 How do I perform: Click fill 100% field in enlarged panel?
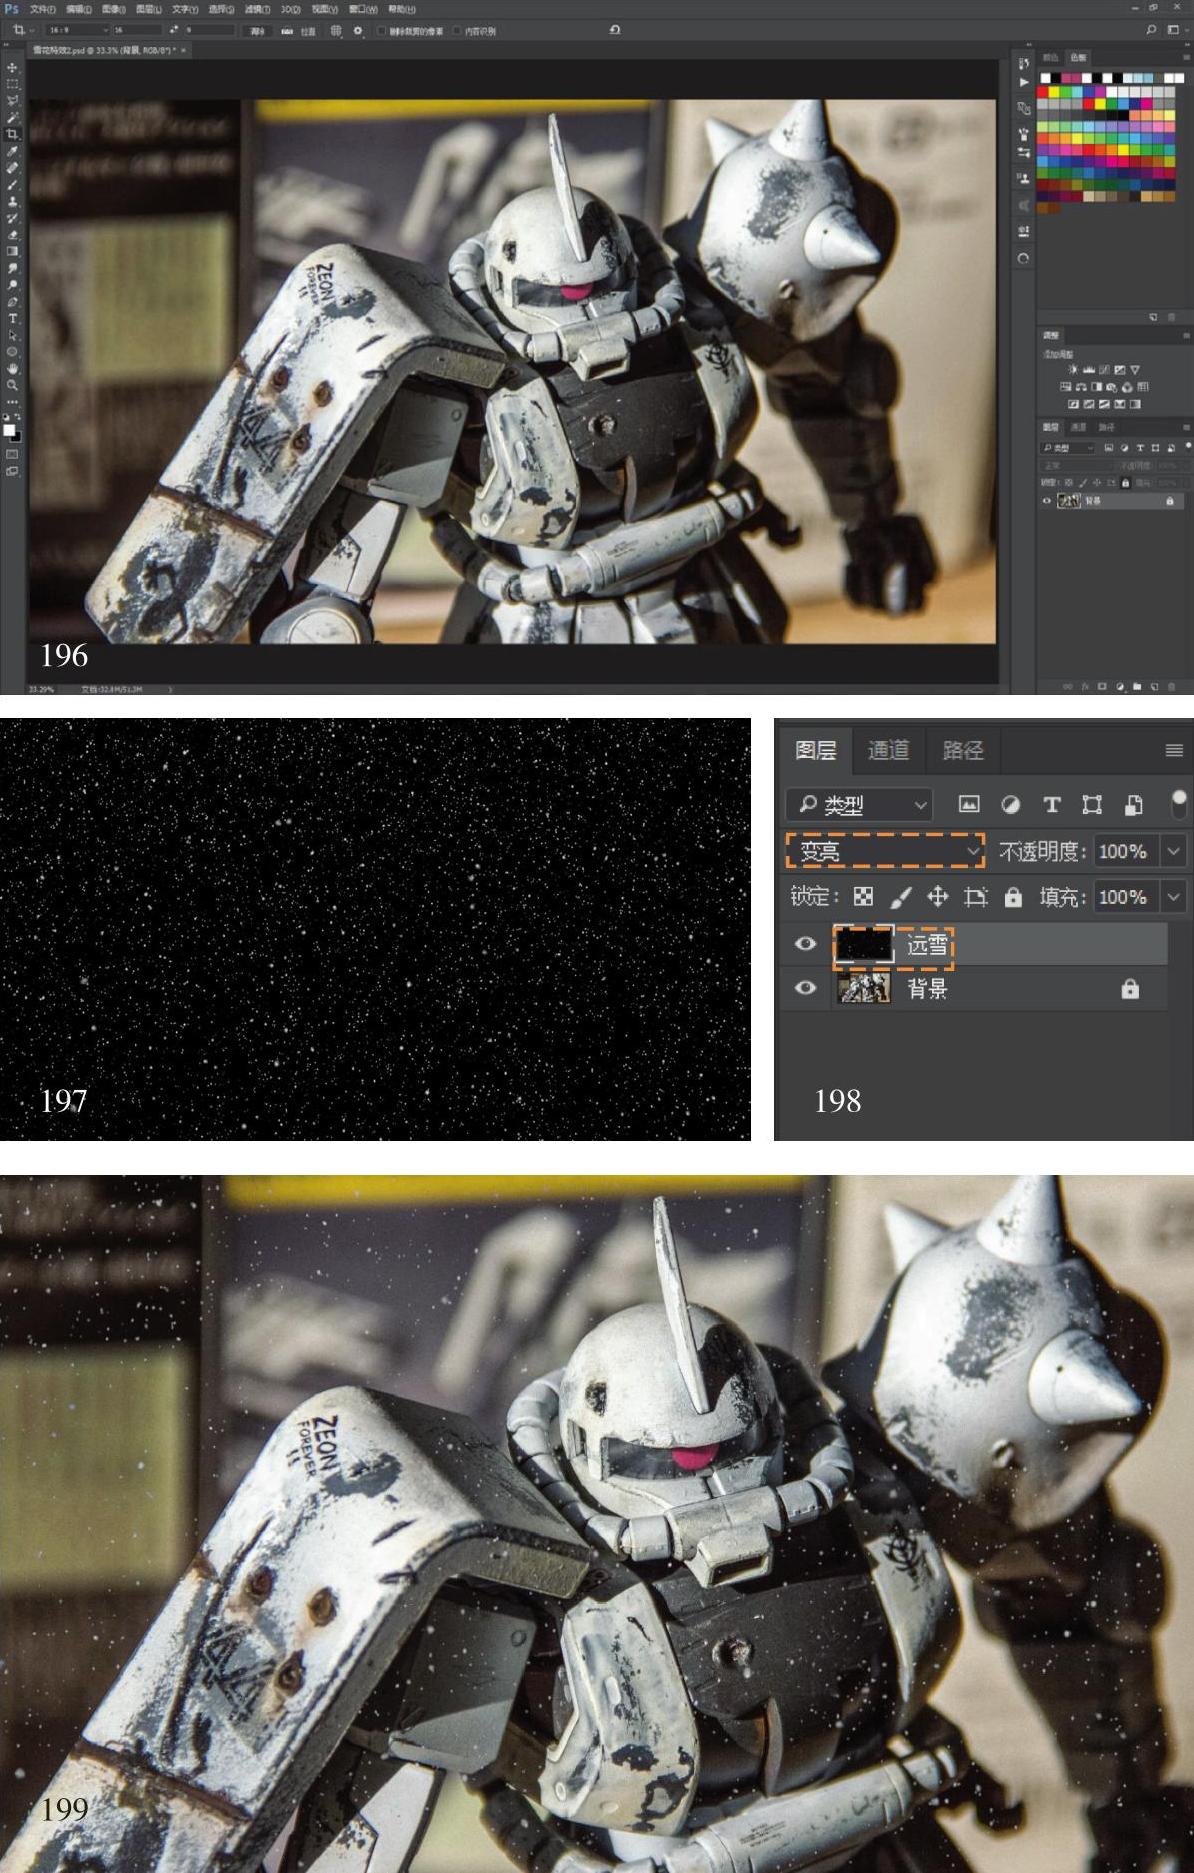tap(1126, 897)
